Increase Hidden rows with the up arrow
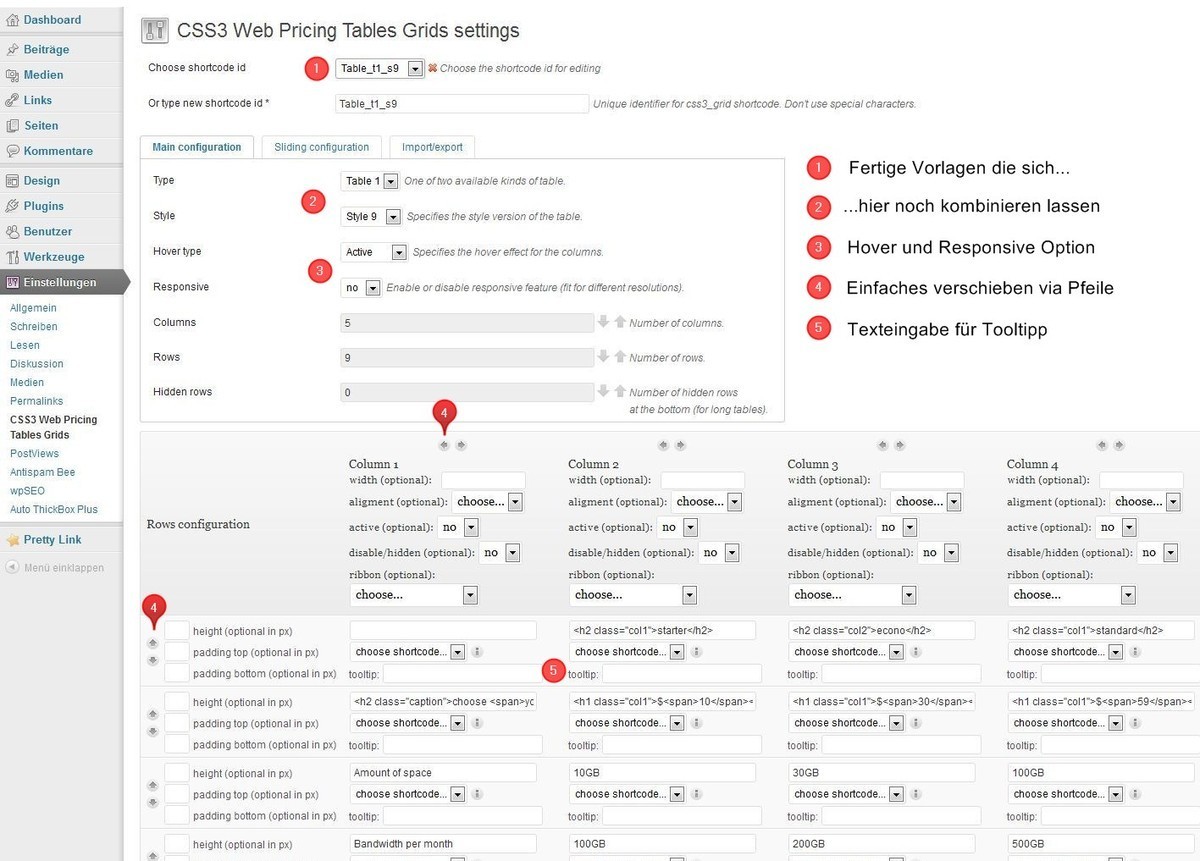This screenshot has height=861, width=1200. [619, 392]
